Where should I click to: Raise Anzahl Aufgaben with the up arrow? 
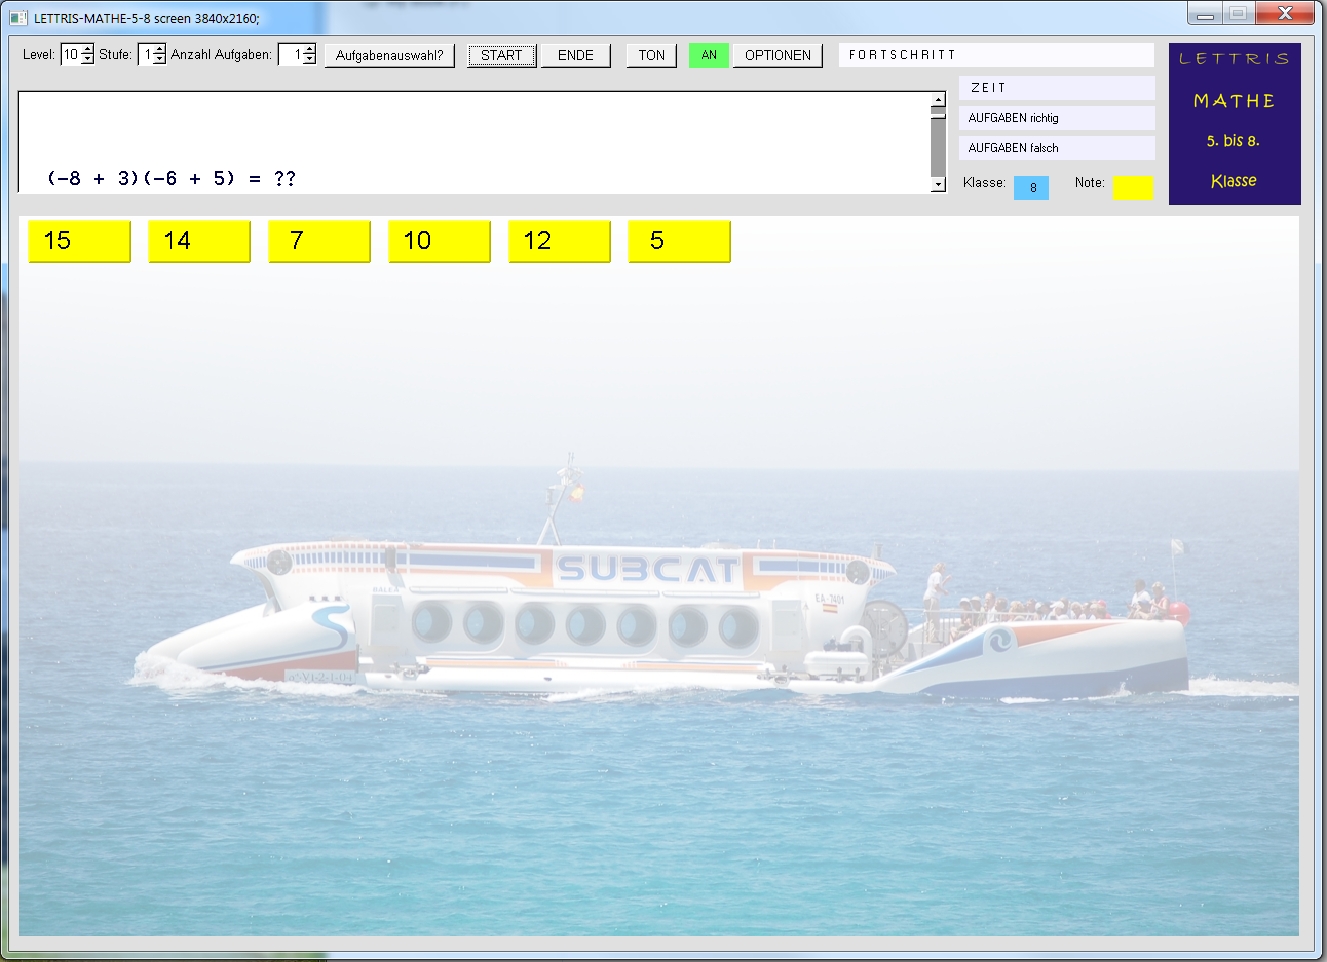309,50
